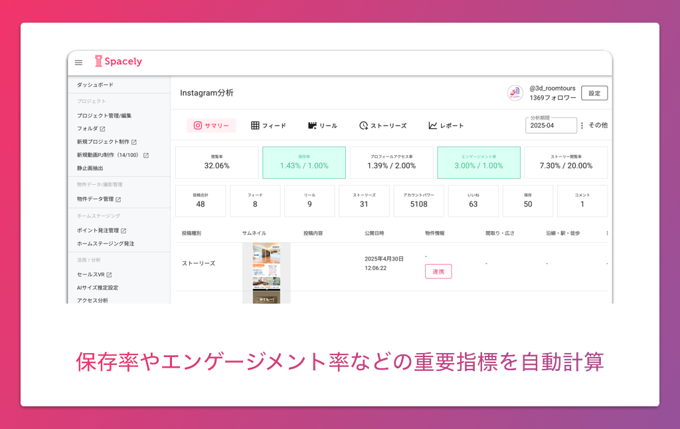Open プロジェクト管理/編集 in sidebar
Image resolution: width=680 pixels, height=429 pixels.
[x=105, y=116]
